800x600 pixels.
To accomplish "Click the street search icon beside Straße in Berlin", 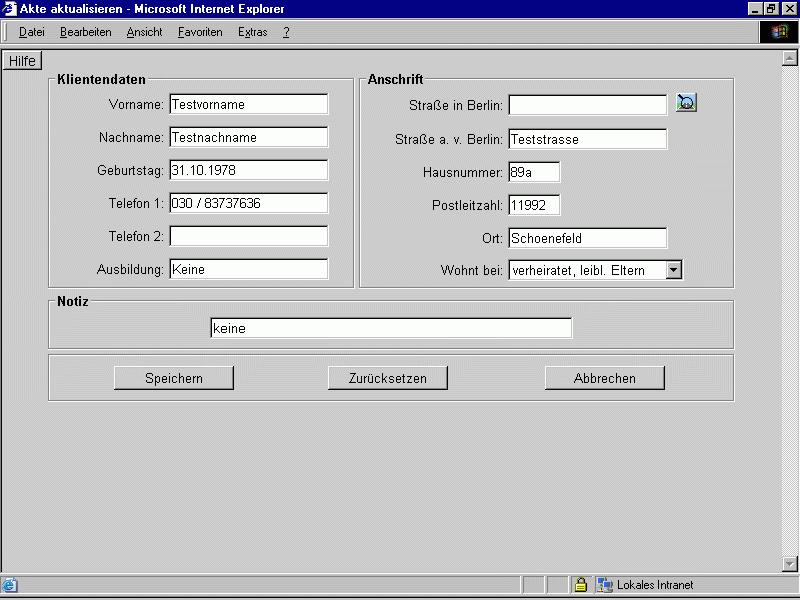I will 686,103.
